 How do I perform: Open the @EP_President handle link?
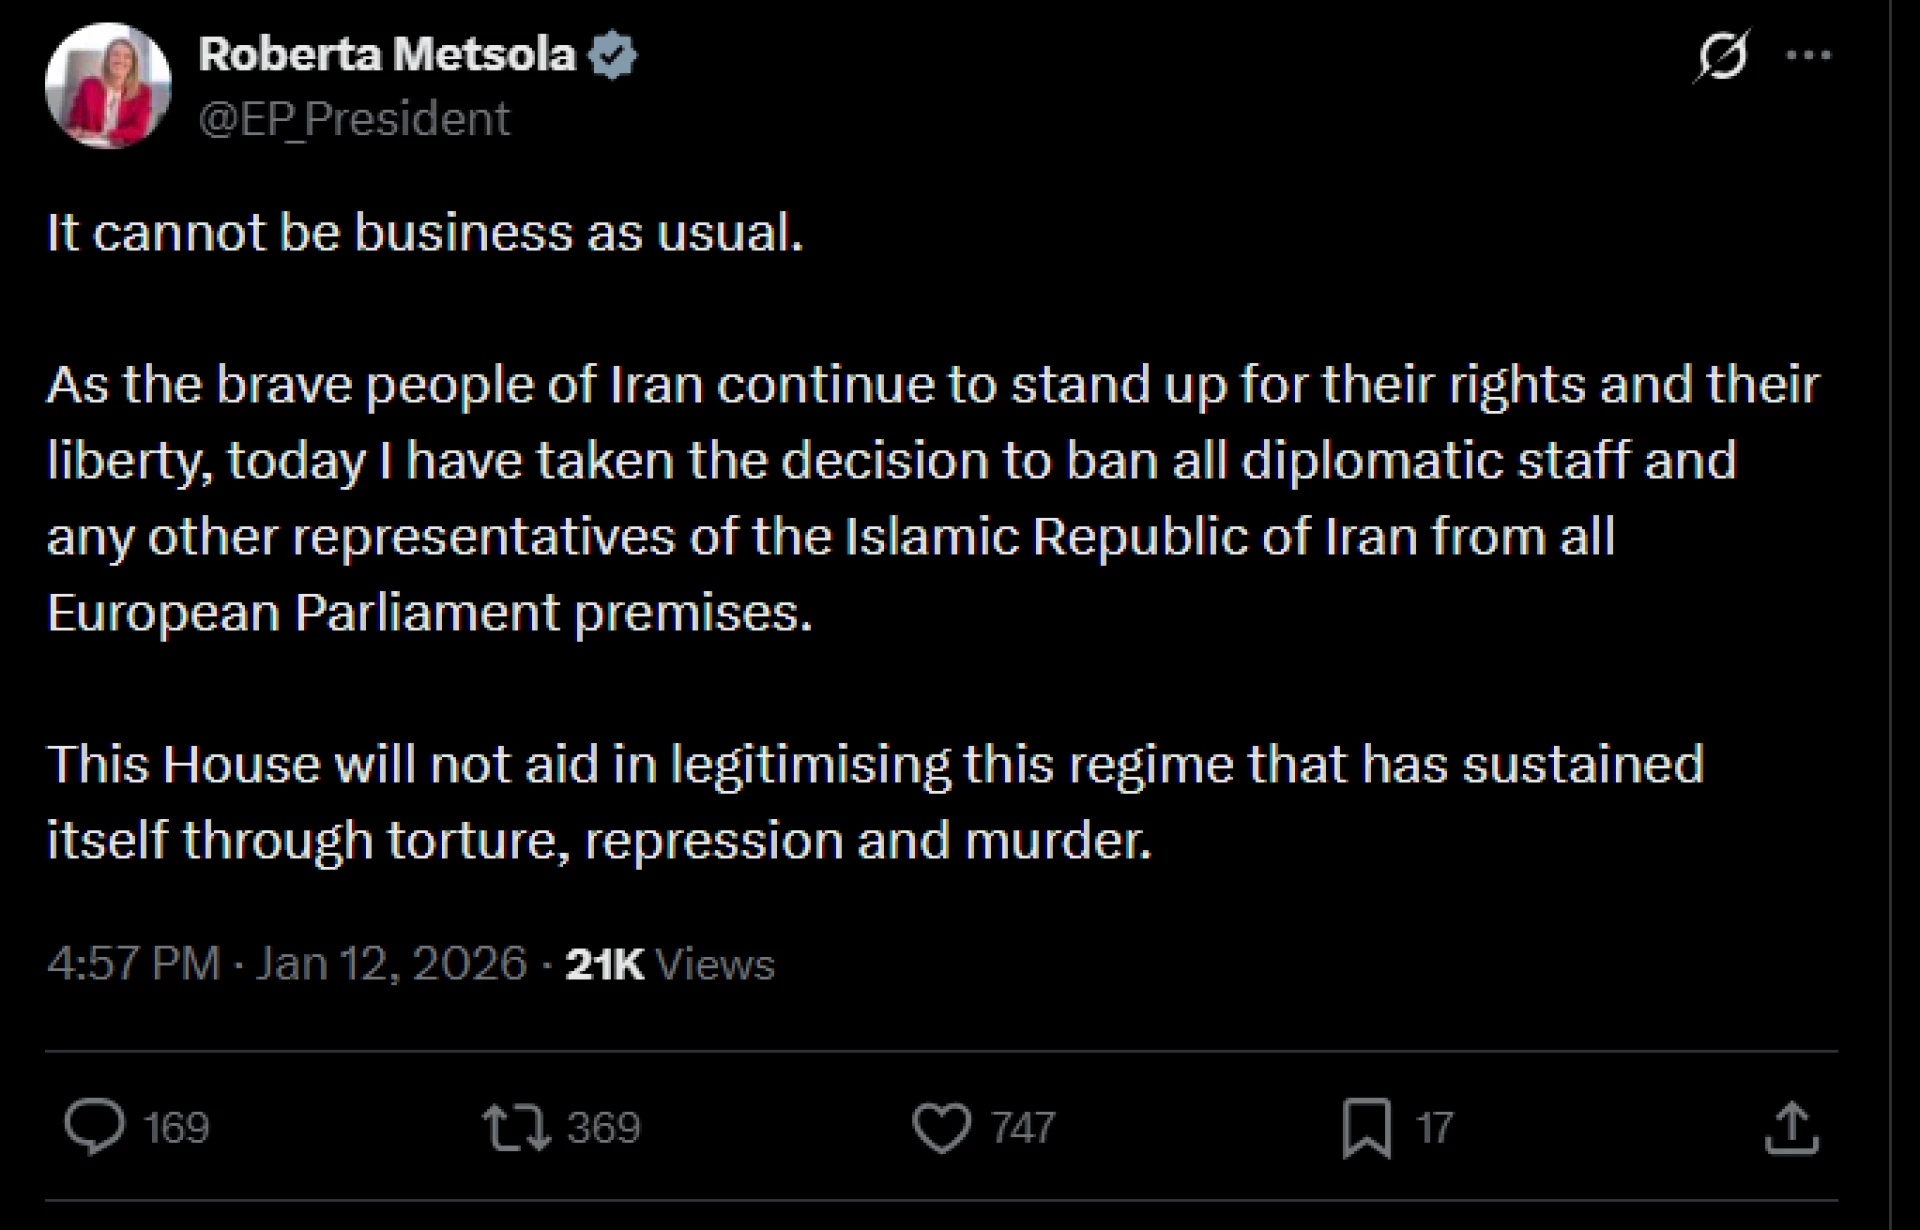tap(354, 119)
